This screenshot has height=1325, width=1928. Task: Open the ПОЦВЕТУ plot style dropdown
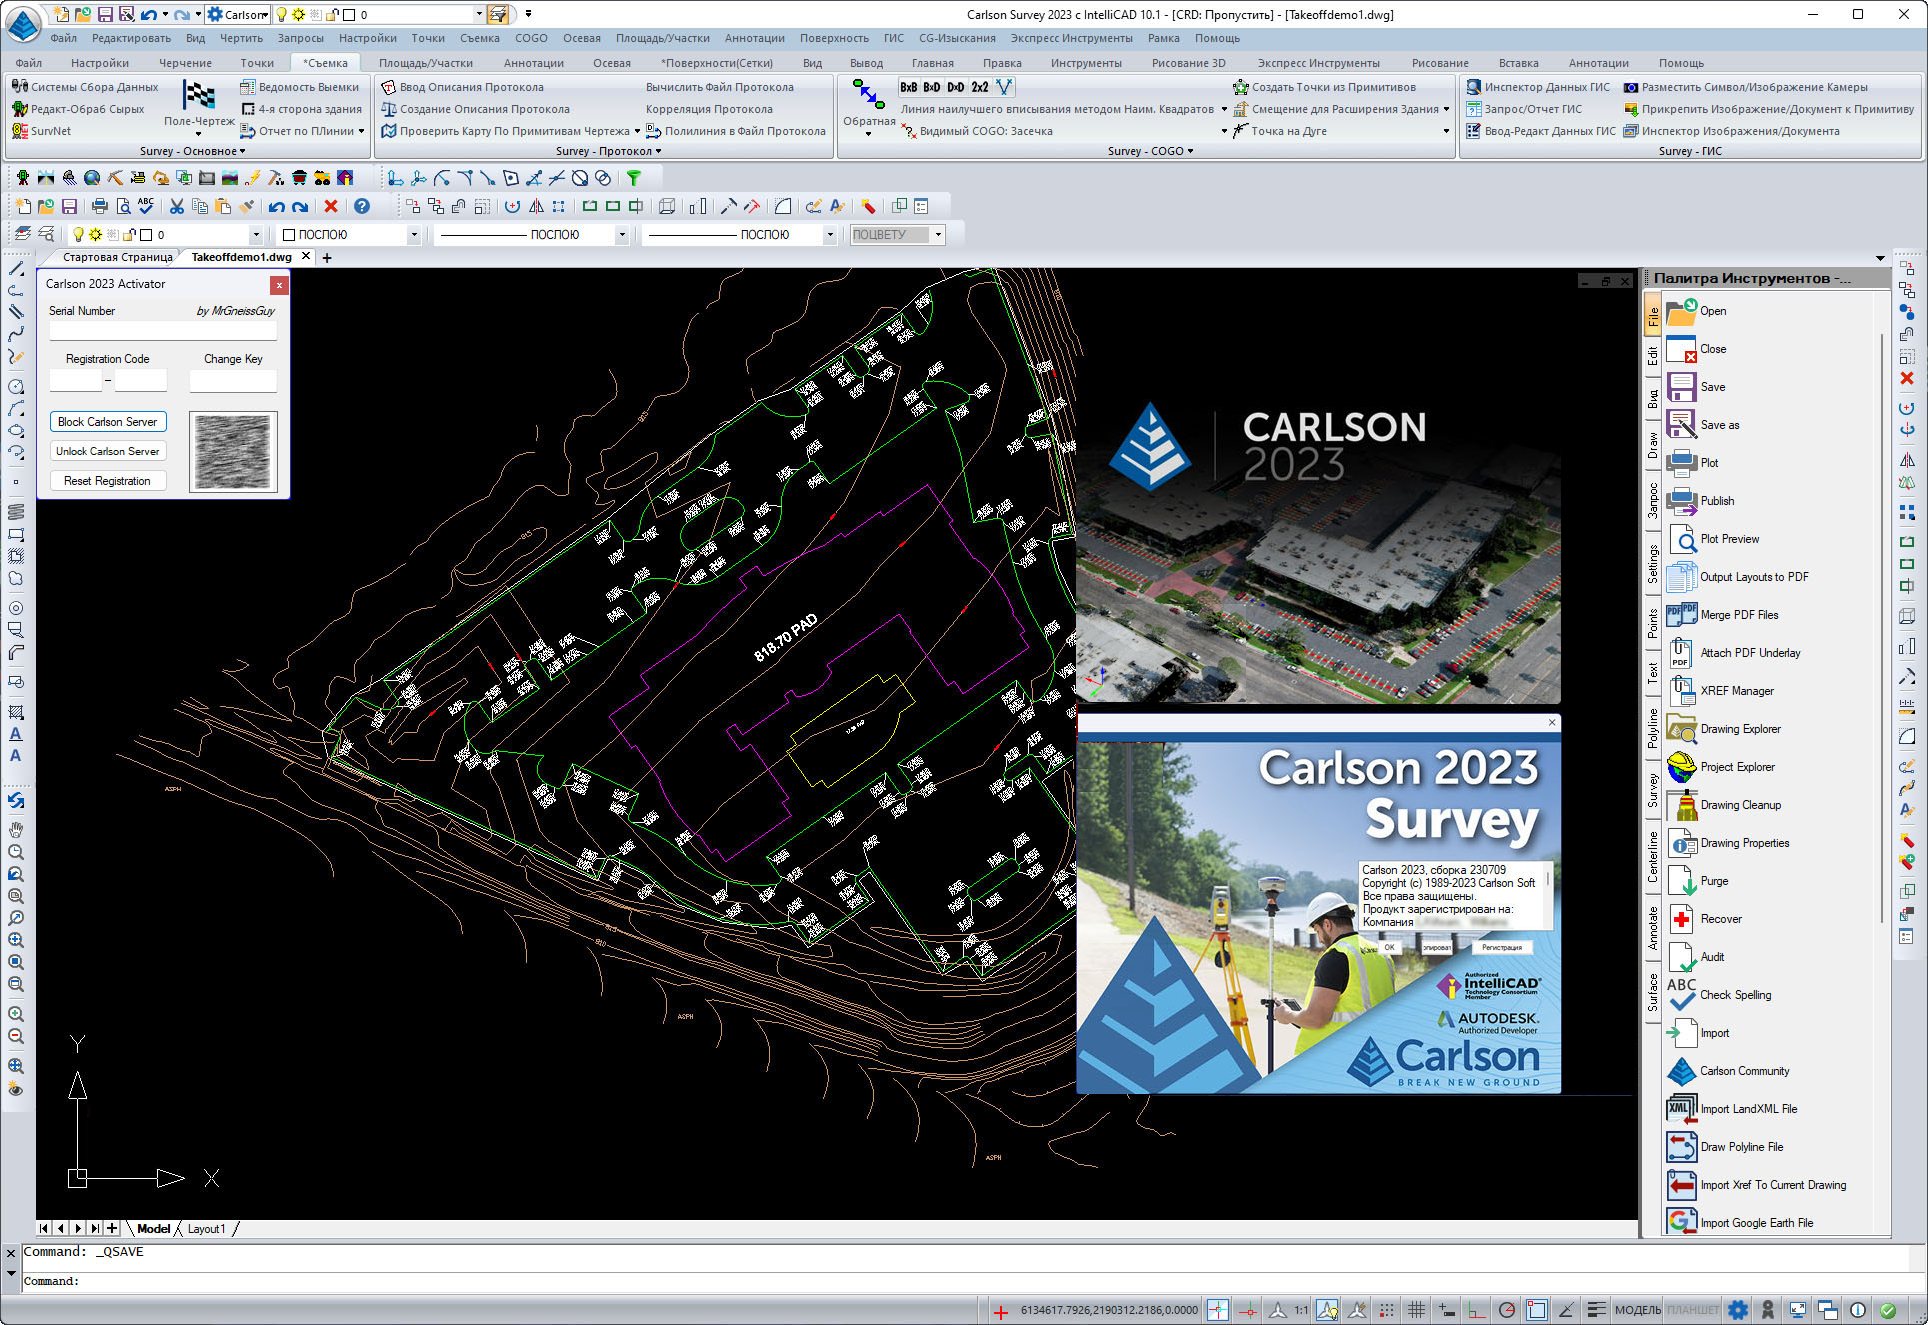click(937, 235)
